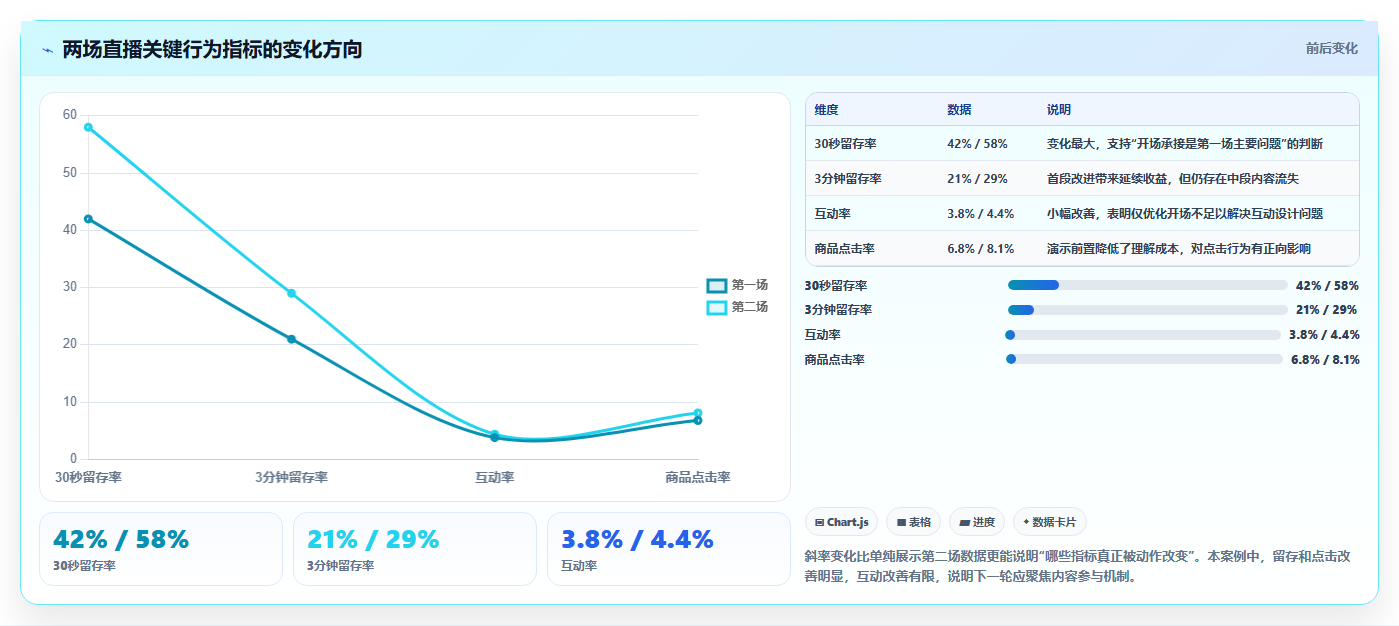
Task: Click the 数据卡片 chip
Action: [x=1049, y=522]
